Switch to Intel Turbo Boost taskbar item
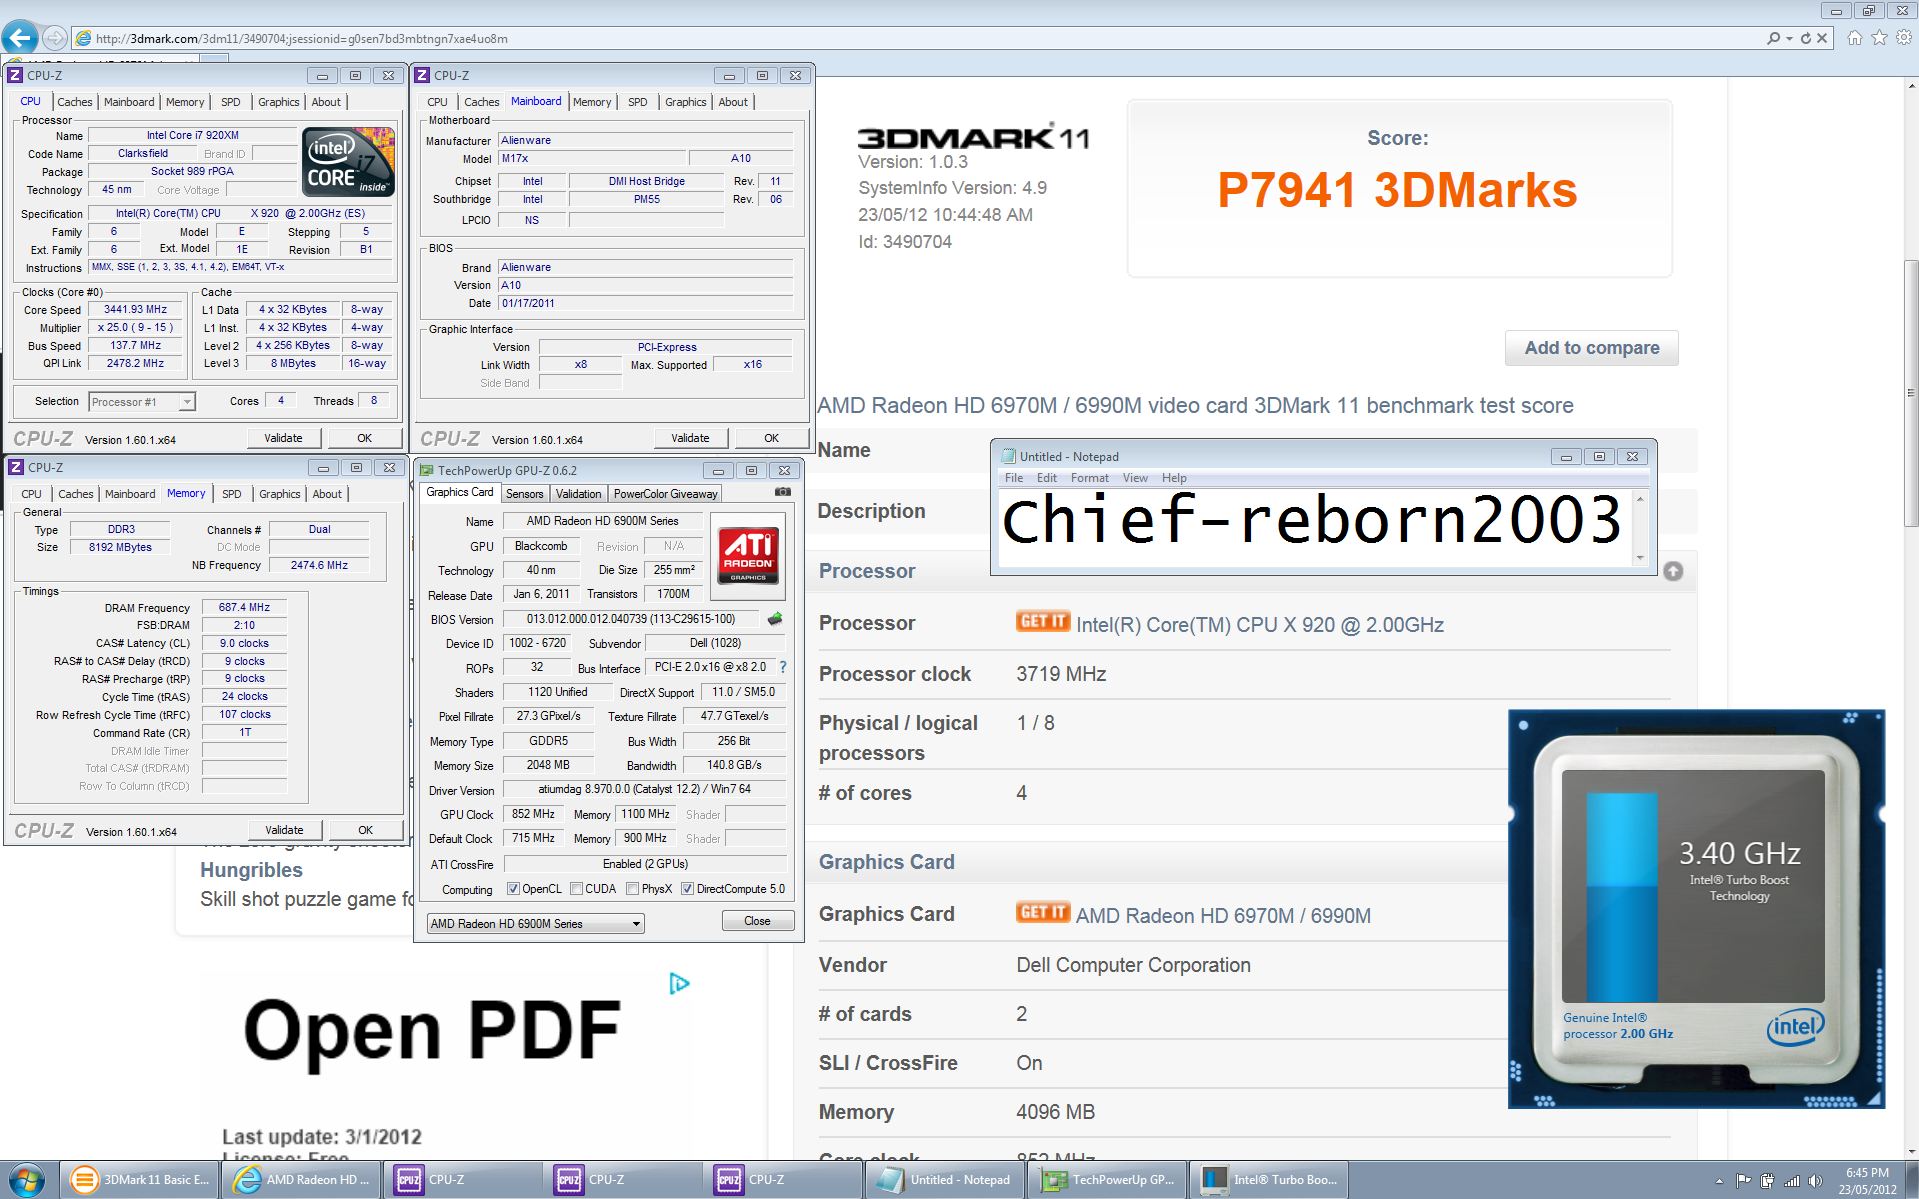Image resolution: width=1919 pixels, height=1199 pixels. coord(1270,1180)
